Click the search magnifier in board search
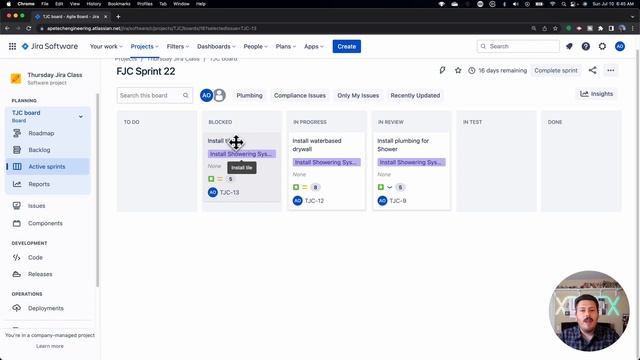Screen dimensions: 640x360 click(186, 96)
